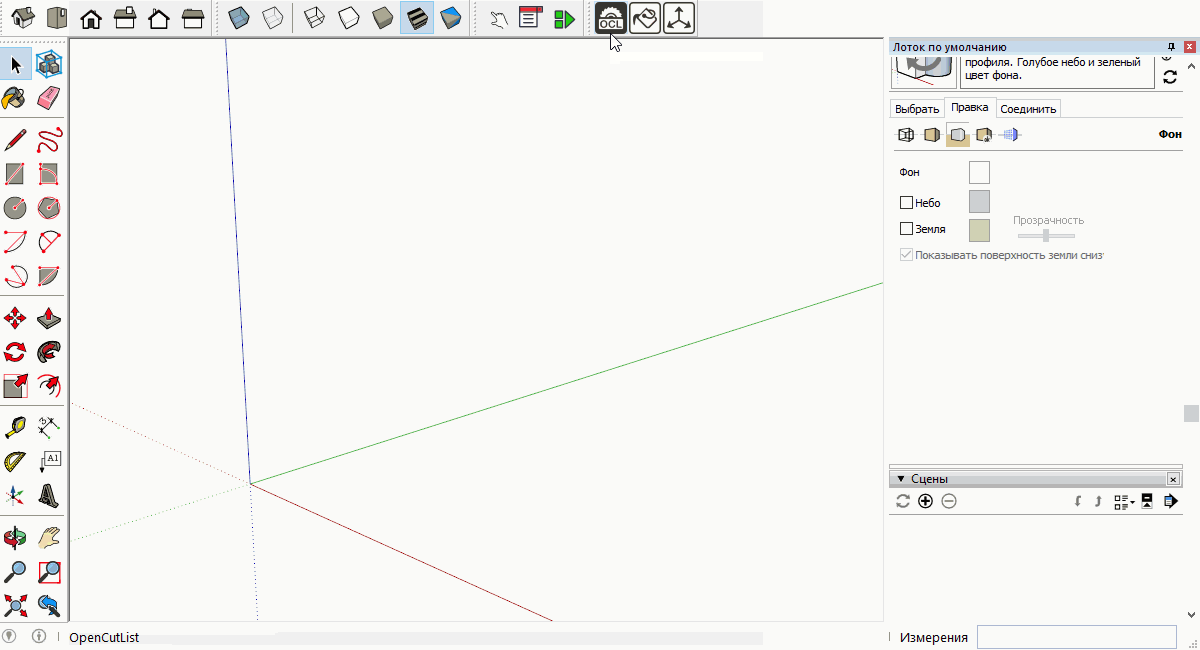Open edge settings in the style editor

906,135
